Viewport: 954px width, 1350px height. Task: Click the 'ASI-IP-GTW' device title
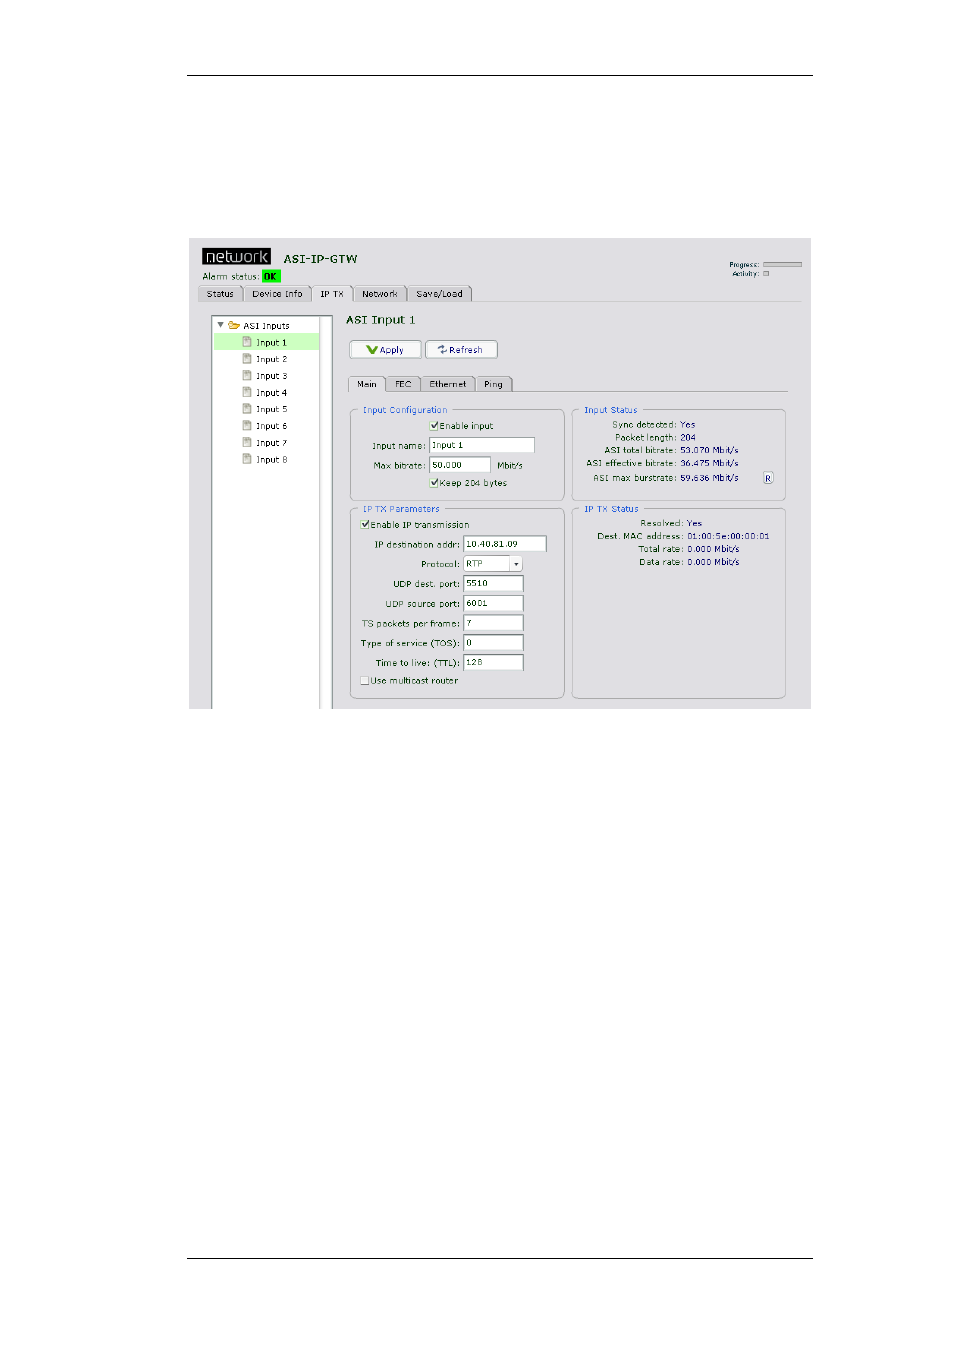pos(320,259)
